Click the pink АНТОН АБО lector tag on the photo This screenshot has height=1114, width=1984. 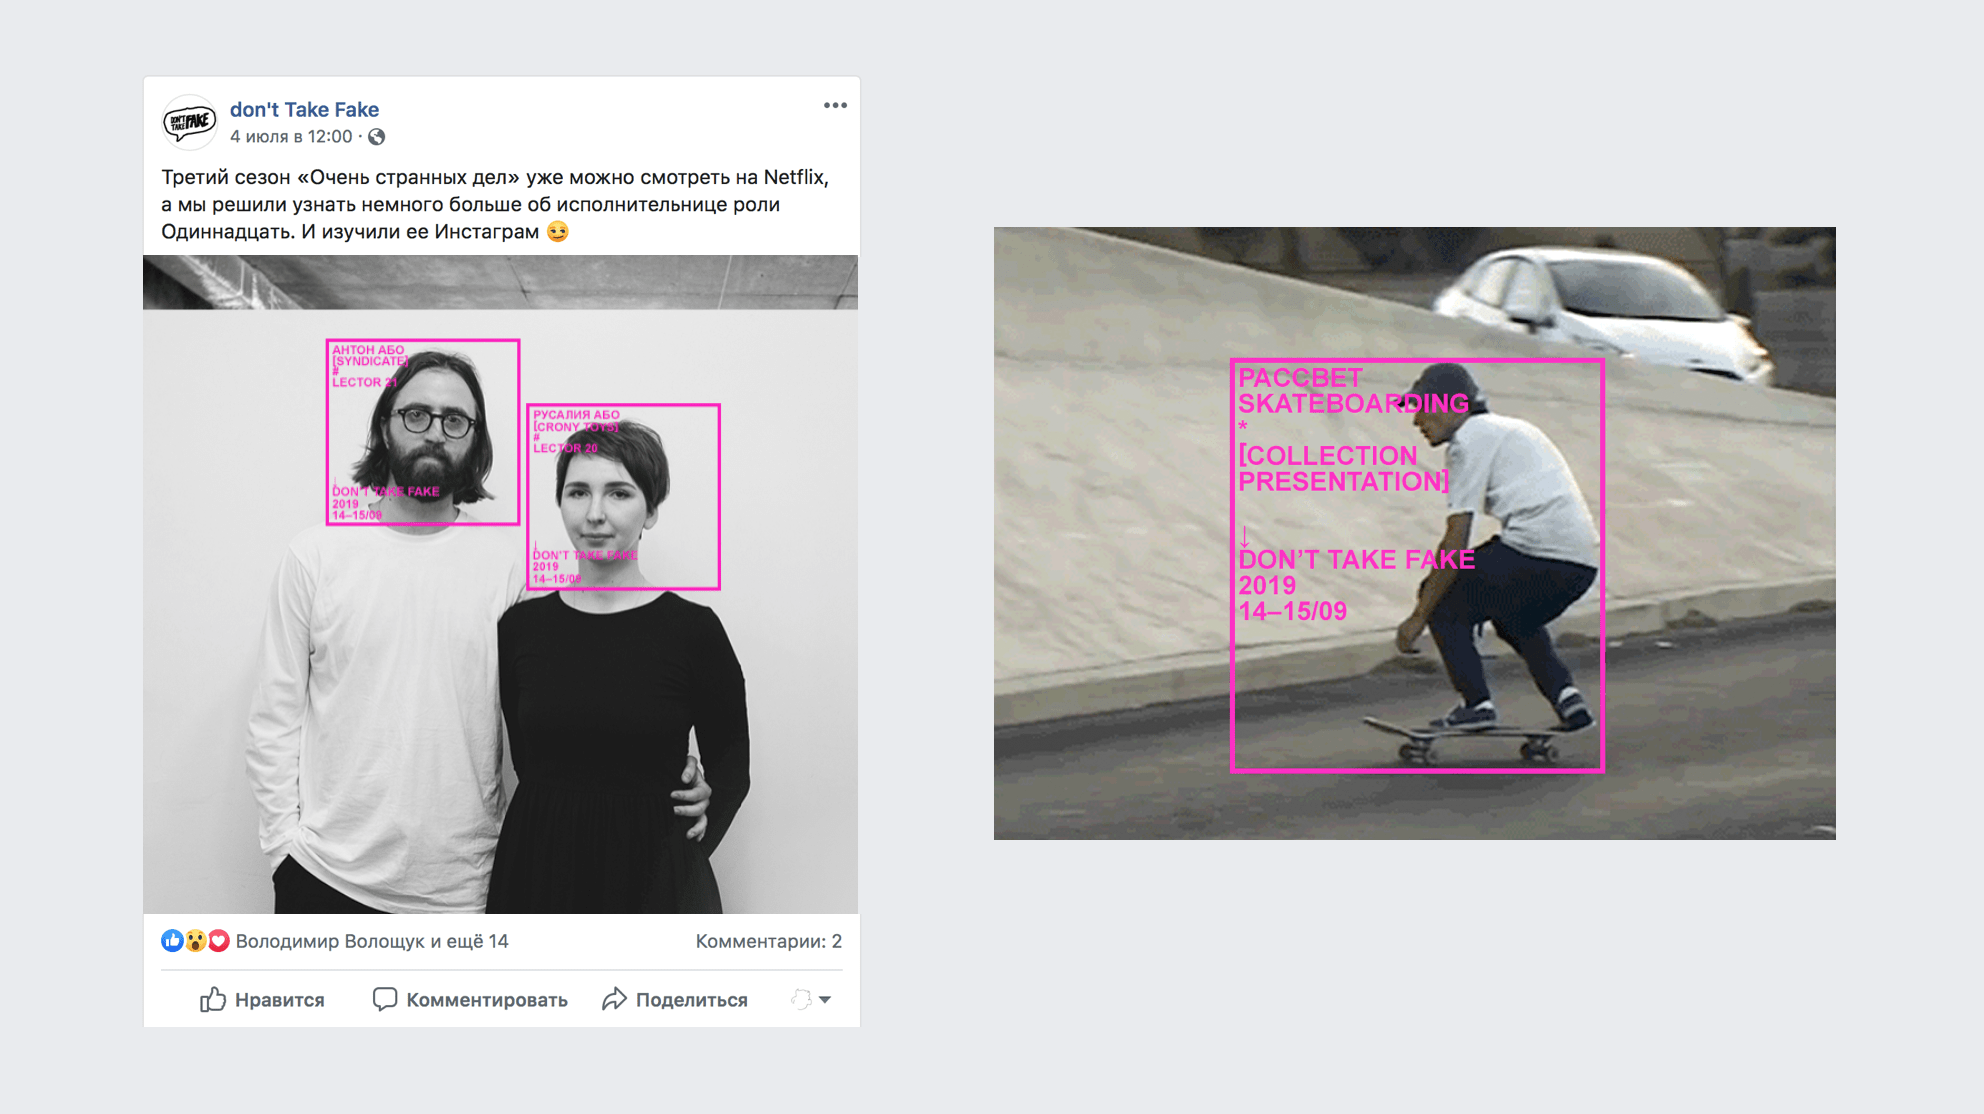point(423,432)
